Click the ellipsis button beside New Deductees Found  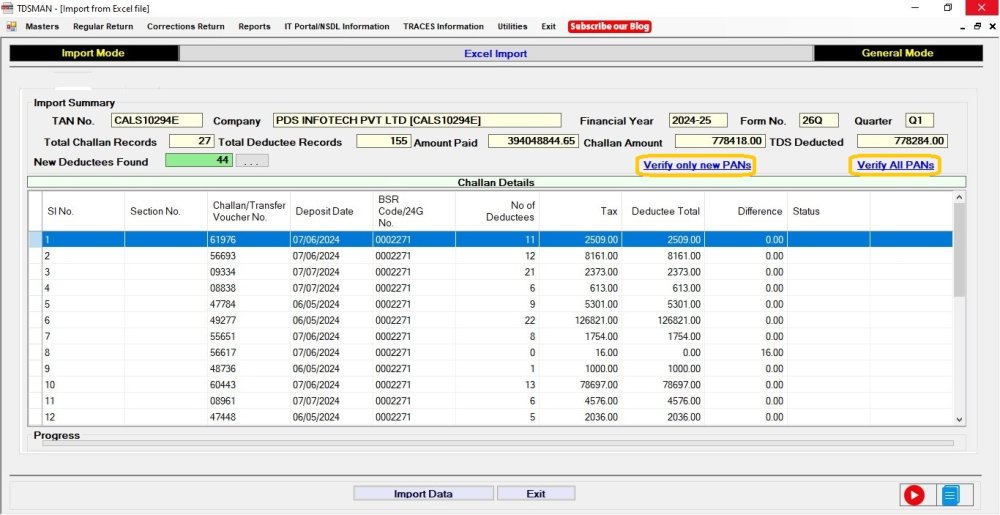[252, 161]
